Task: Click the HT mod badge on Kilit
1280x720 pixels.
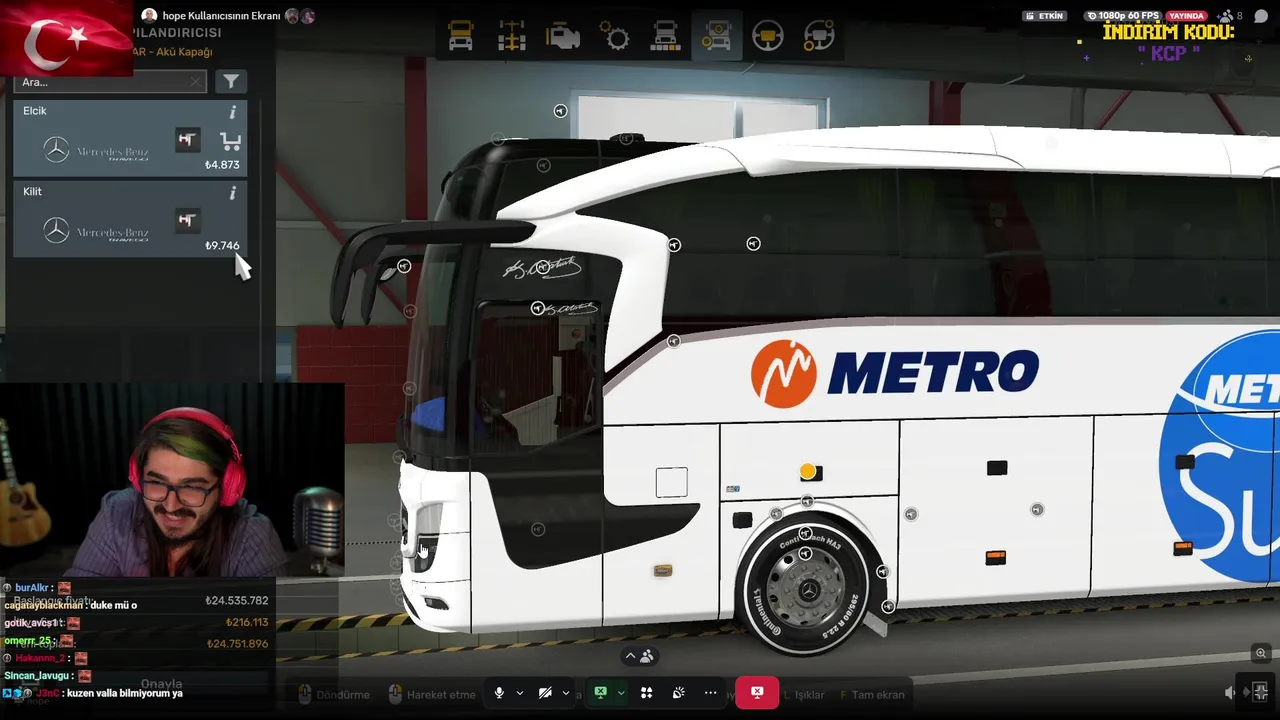Action: pos(187,220)
